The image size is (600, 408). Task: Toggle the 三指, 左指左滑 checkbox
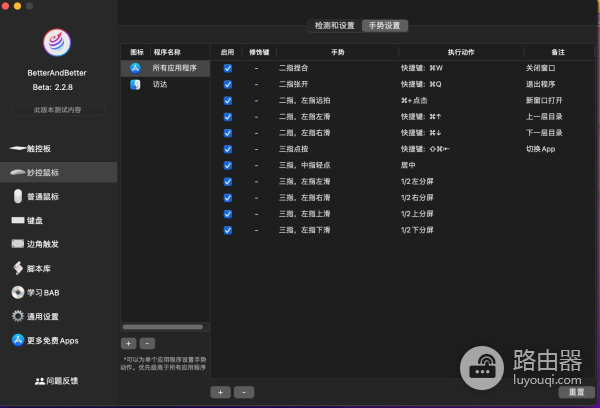point(228,181)
